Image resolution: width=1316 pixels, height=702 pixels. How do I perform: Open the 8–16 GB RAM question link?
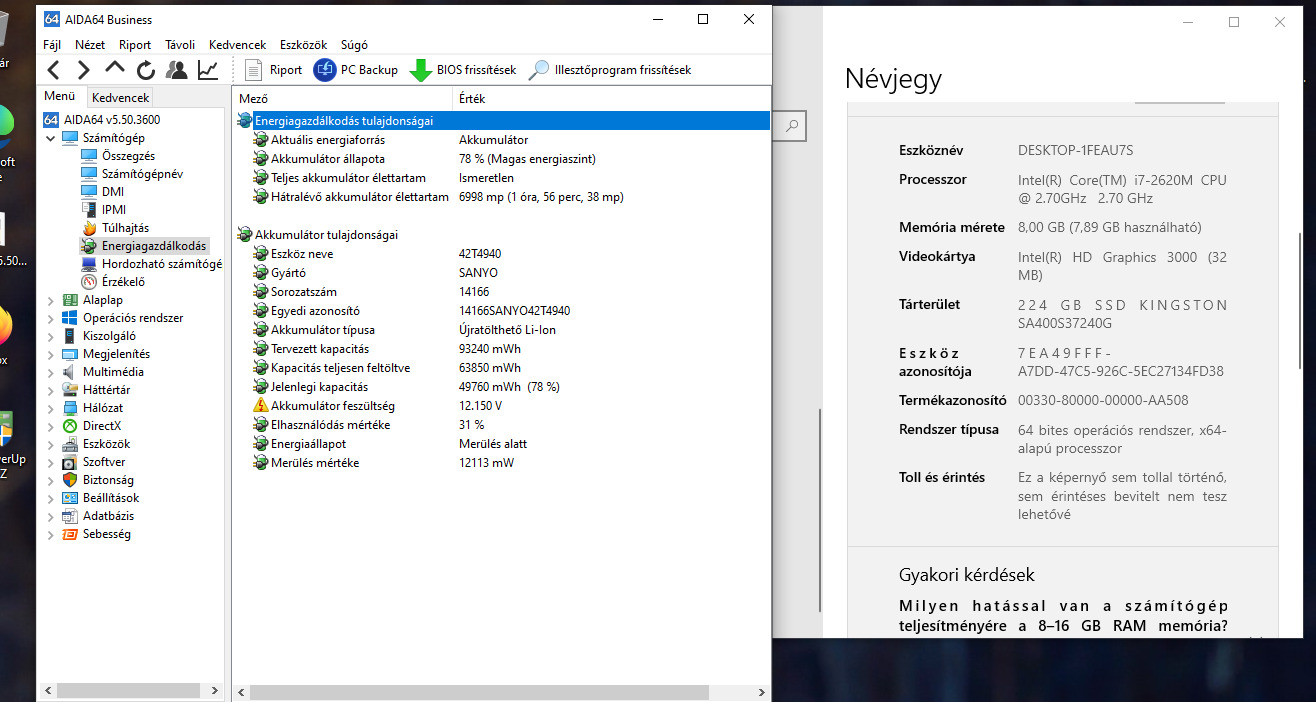click(x=1063, y=617)
